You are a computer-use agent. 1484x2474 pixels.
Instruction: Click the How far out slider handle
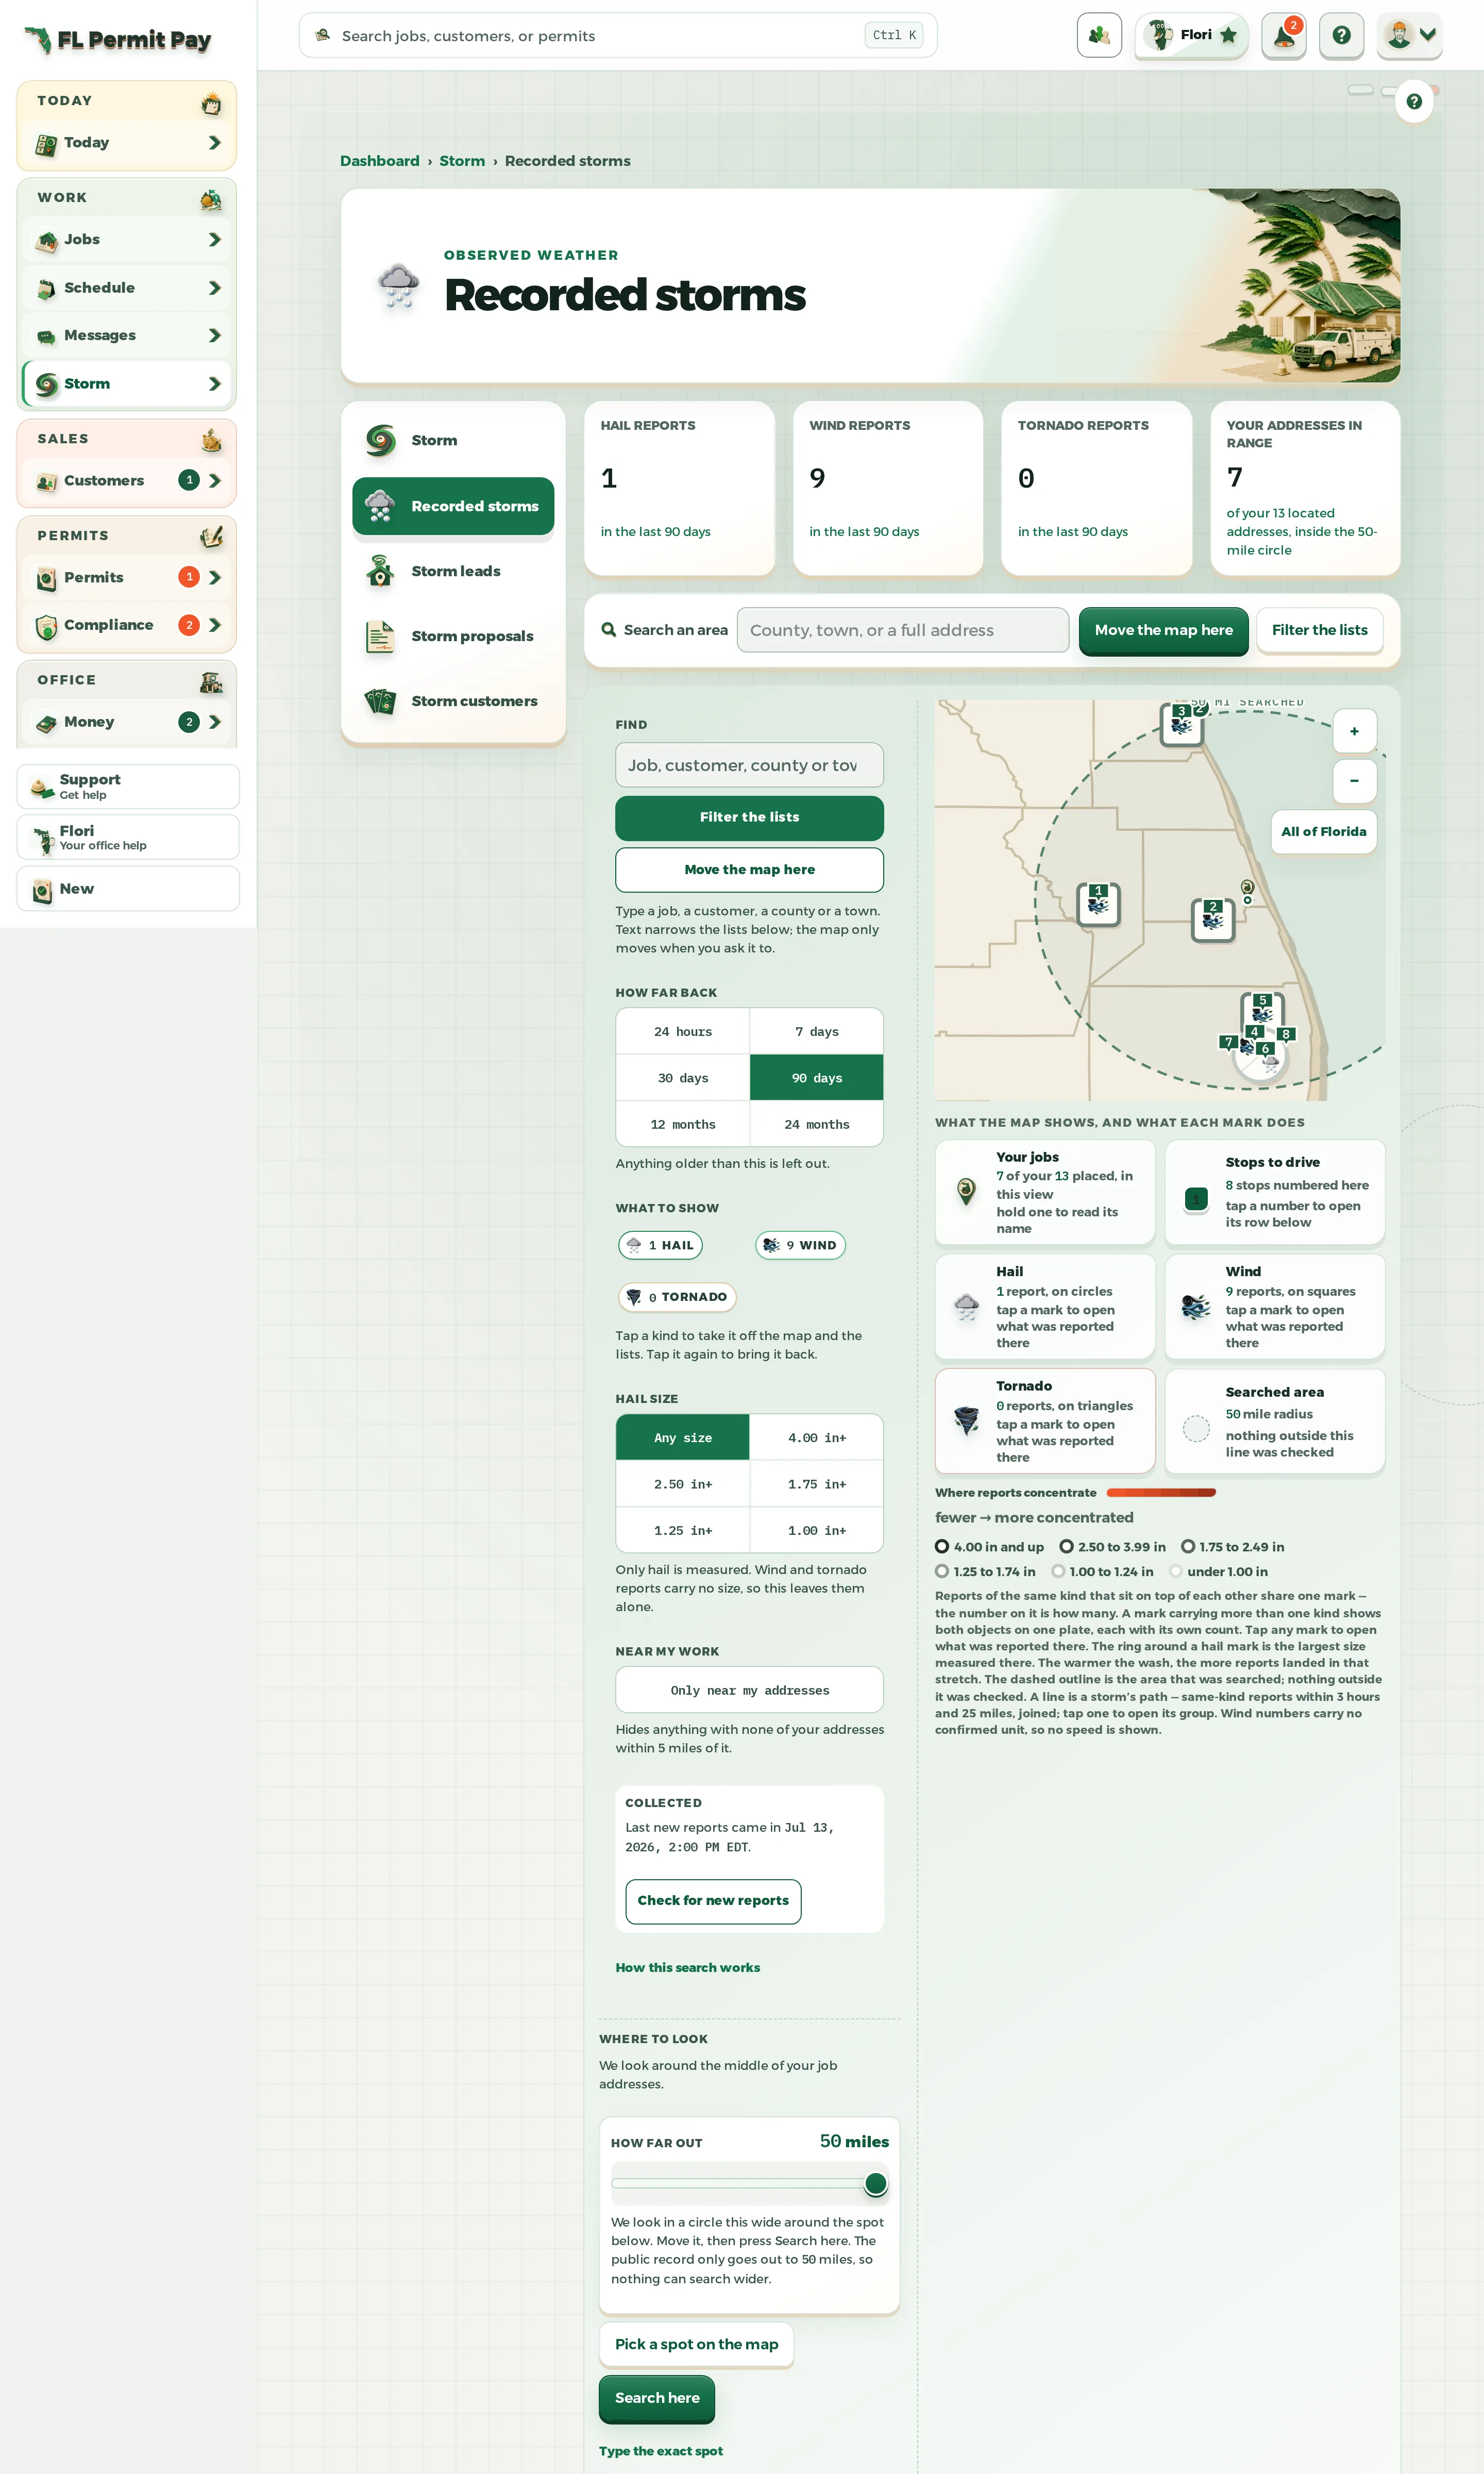point(875,2184)
